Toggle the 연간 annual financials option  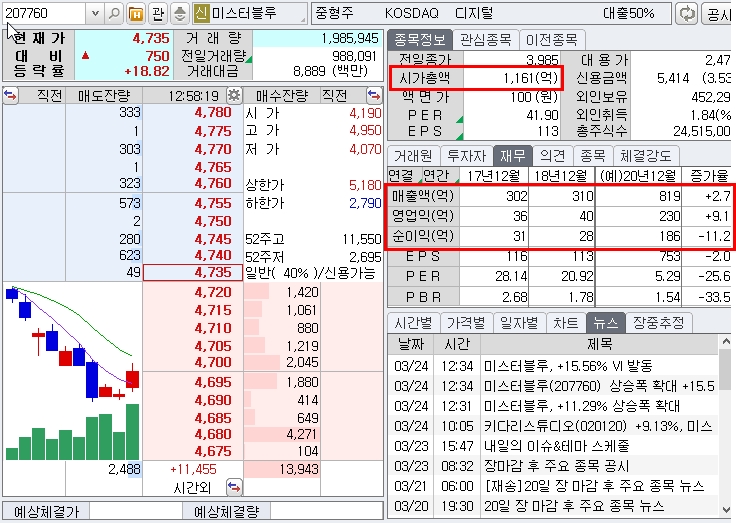(440, 176)
